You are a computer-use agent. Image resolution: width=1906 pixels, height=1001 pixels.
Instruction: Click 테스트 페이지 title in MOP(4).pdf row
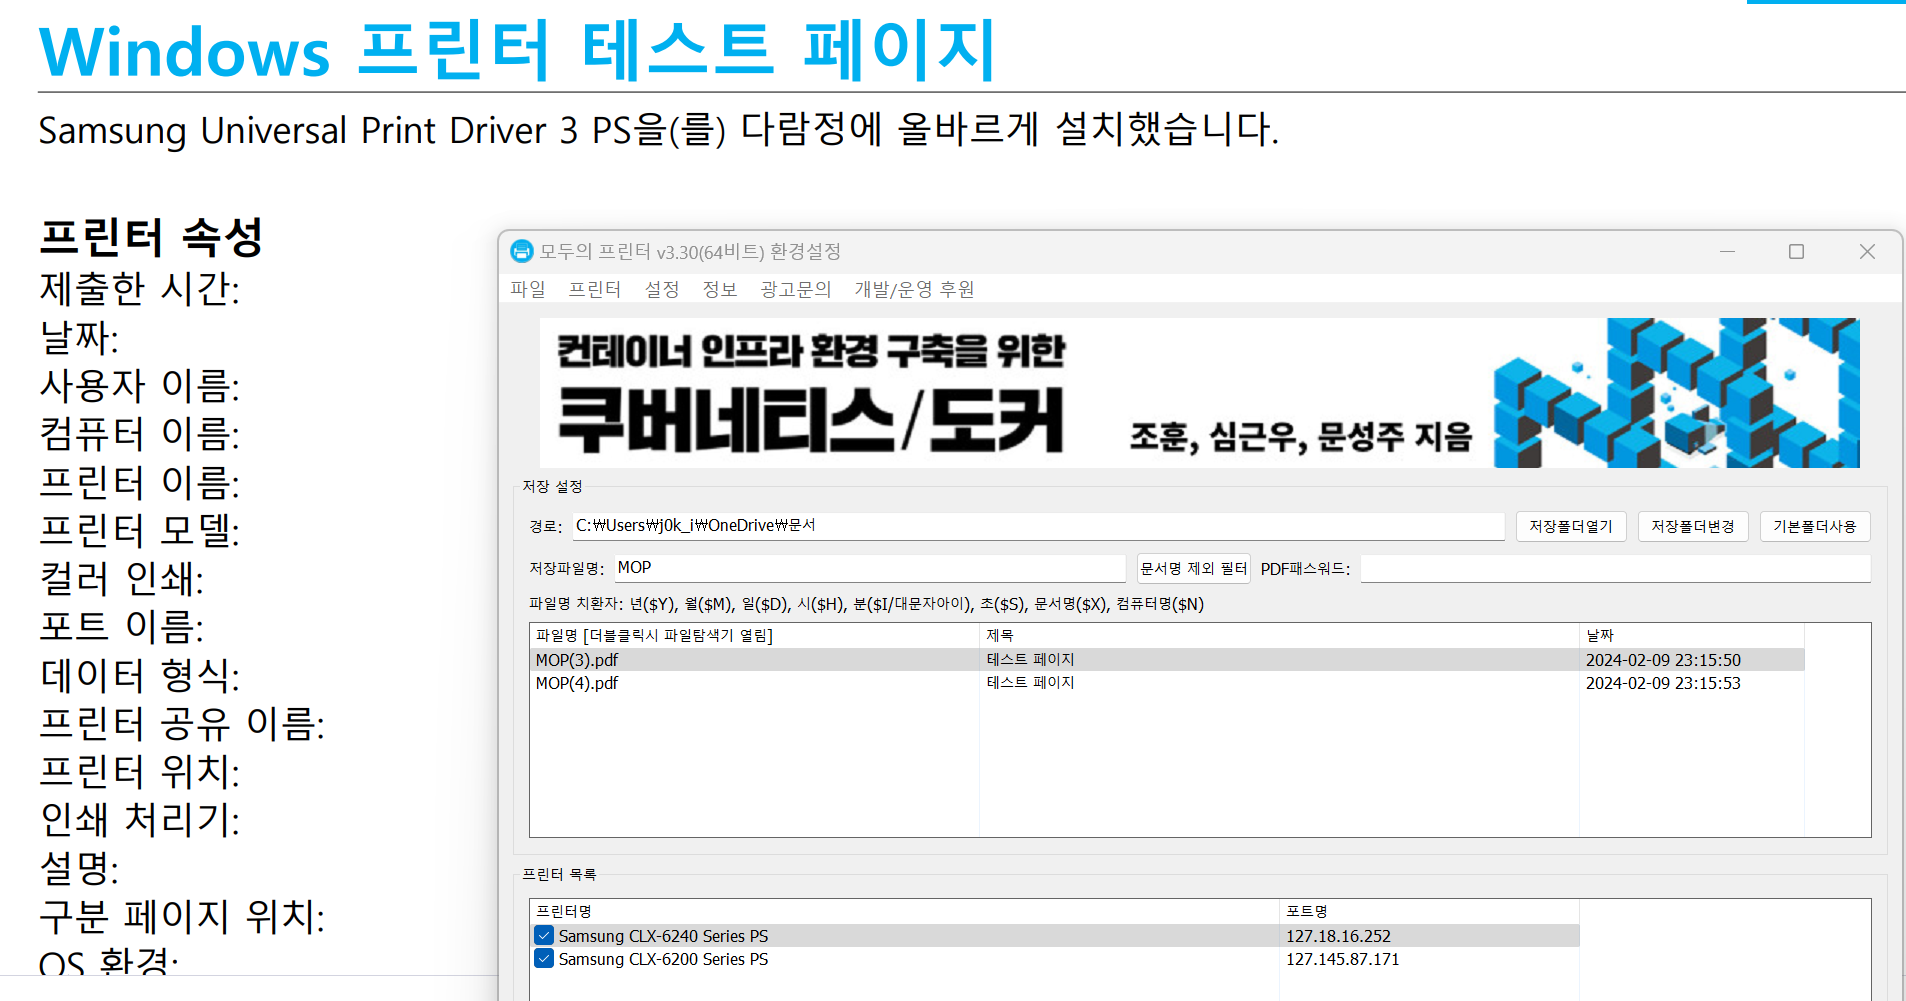1030,683
